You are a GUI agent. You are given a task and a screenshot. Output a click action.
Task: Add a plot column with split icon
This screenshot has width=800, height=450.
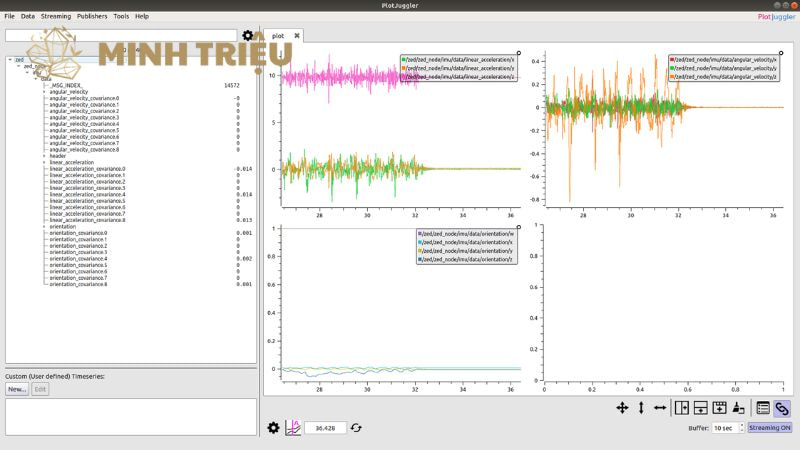pos(682,408)
